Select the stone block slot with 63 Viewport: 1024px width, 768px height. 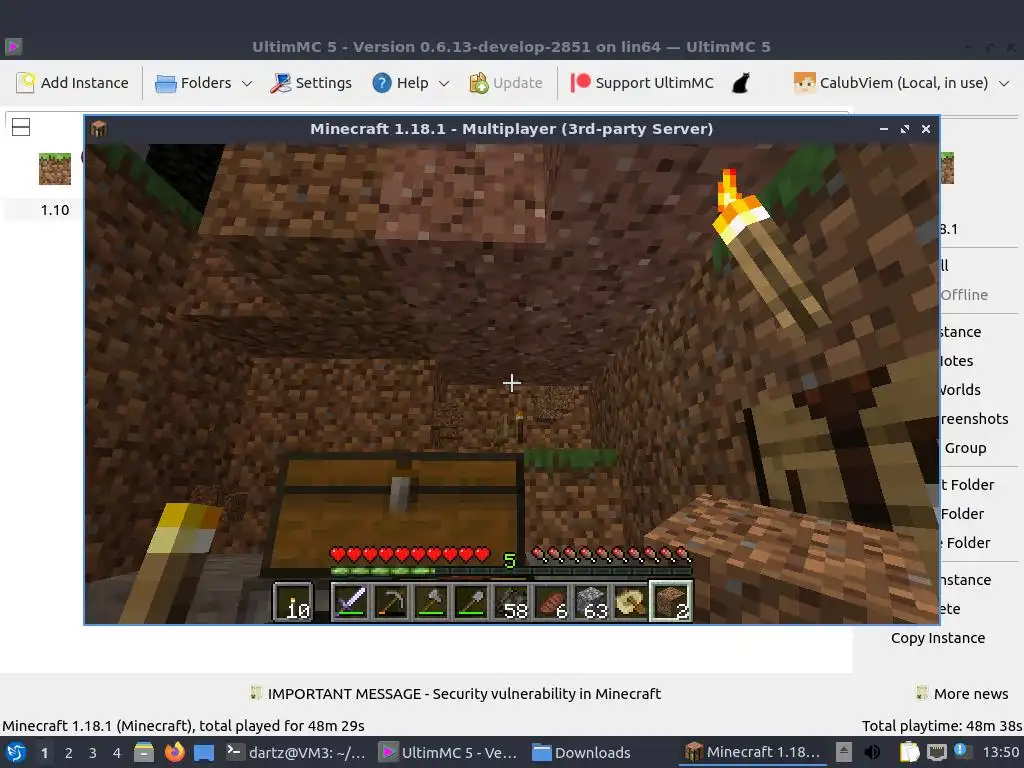592,601
